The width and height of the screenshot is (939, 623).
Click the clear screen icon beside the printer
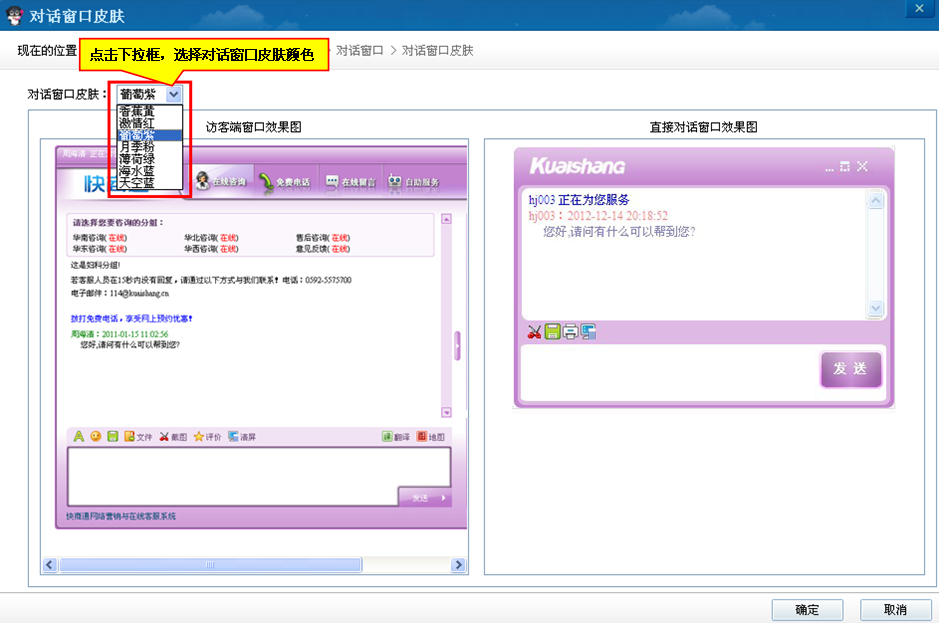tap(588, 332)
